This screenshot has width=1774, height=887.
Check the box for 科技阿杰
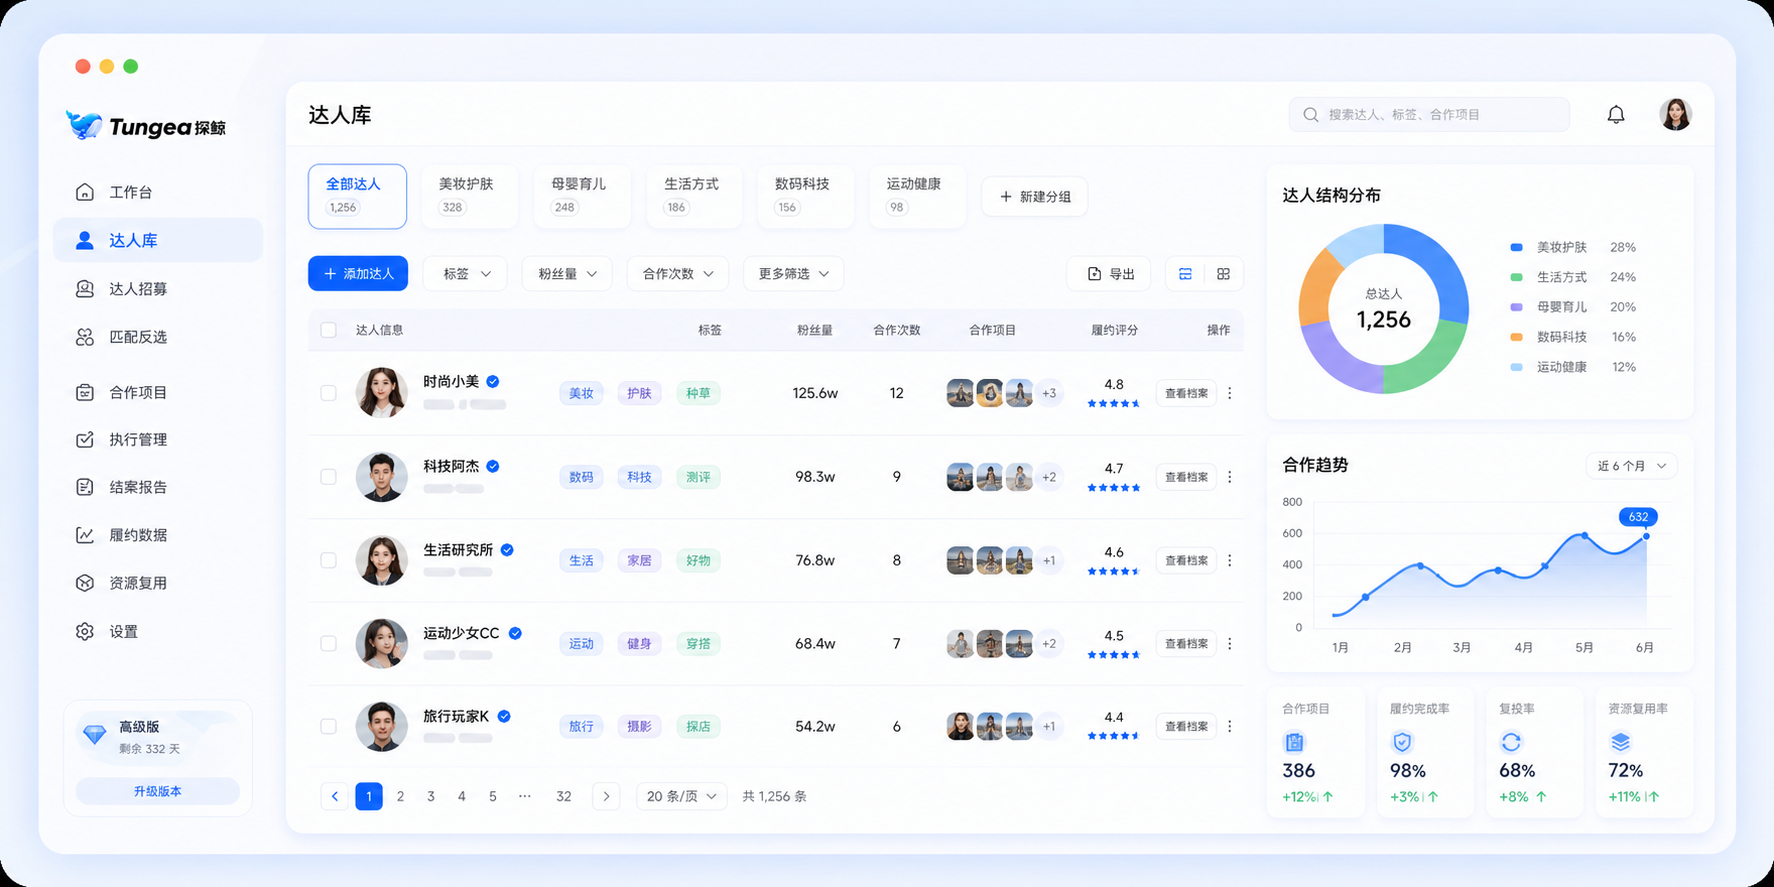point(328,477)
